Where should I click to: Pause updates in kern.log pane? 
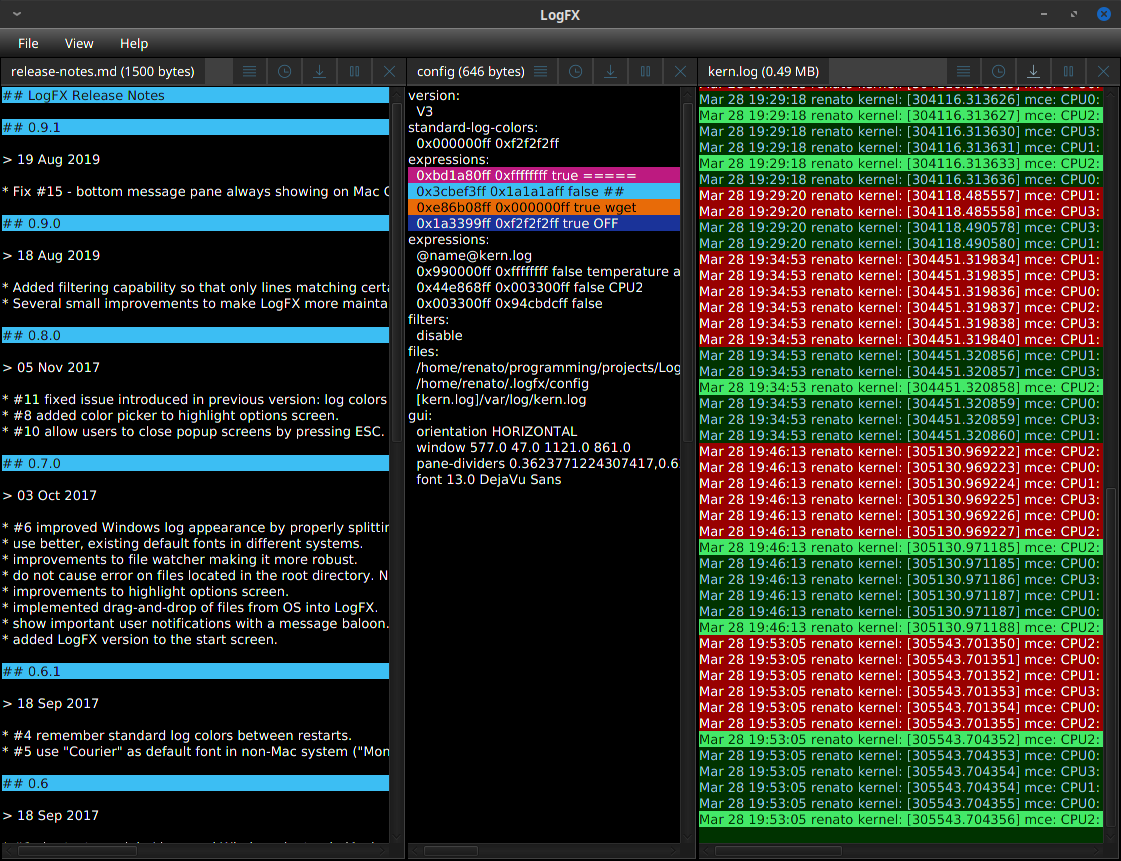tap(1069, 72)
